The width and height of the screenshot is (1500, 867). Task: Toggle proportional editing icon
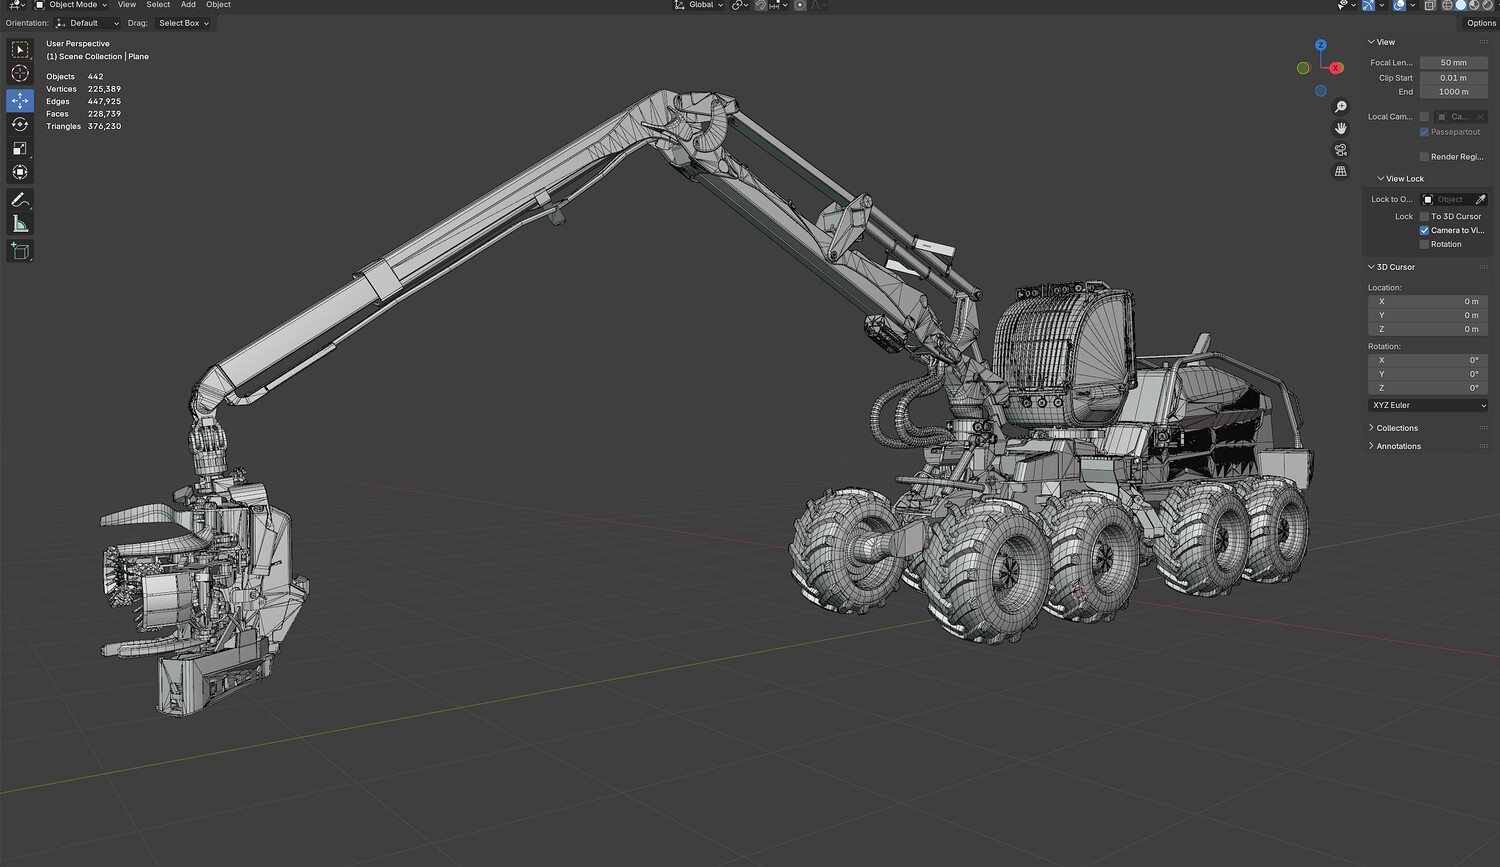click(800, 5)
